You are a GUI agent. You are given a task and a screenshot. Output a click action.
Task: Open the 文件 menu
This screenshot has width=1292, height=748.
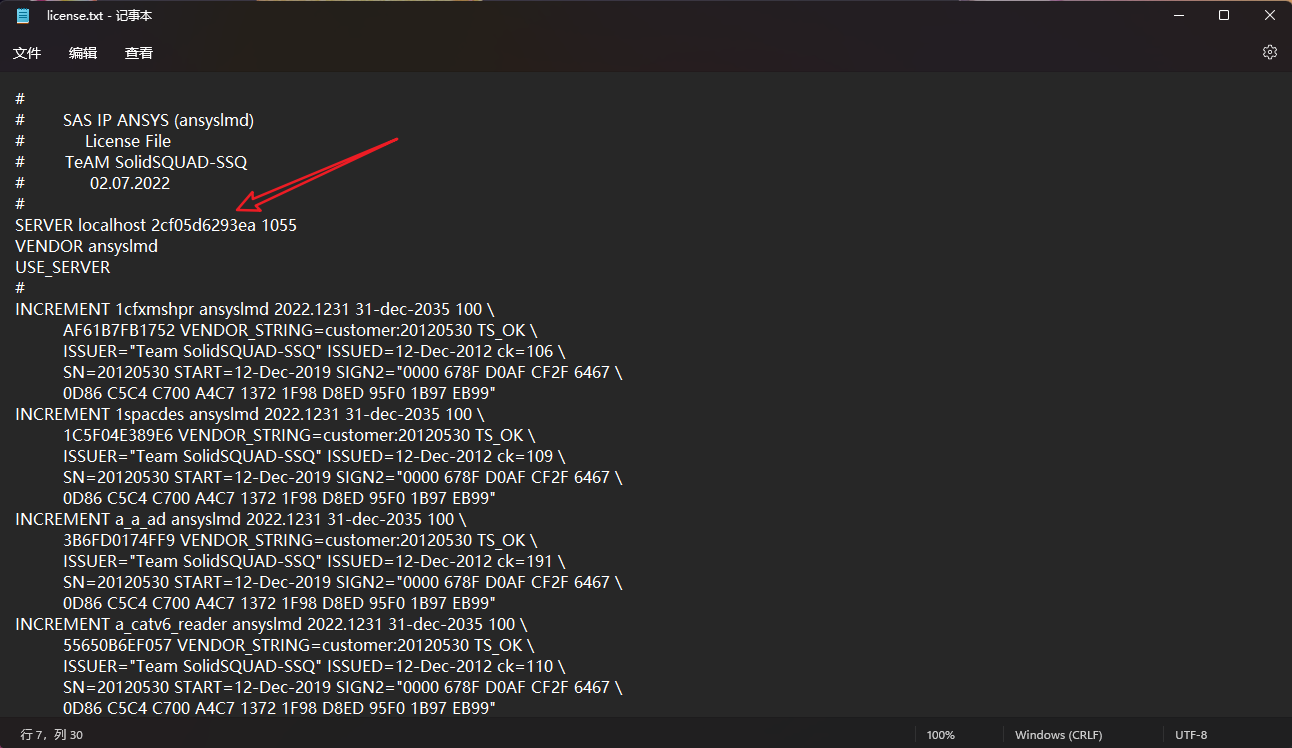pyautogui.click(x=27, y=53)
